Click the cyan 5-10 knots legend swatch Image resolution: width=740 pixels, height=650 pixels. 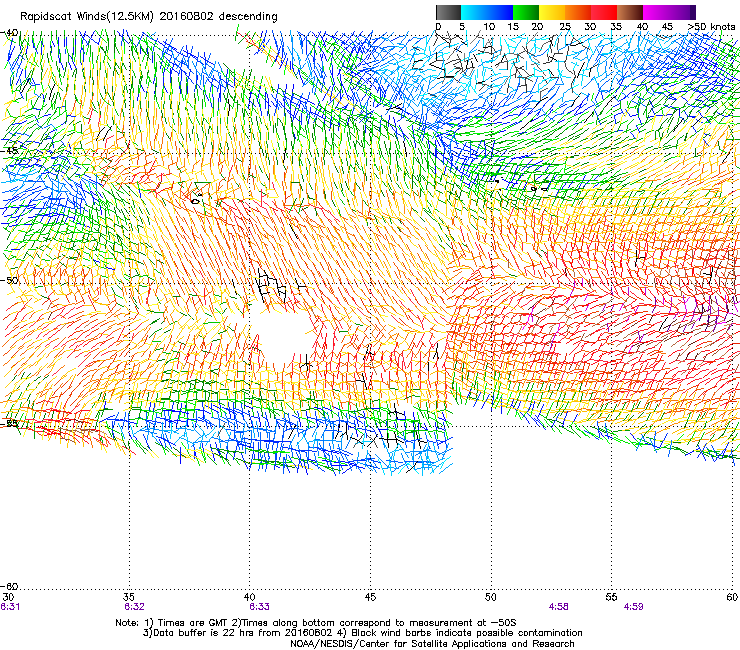point(474,12)
